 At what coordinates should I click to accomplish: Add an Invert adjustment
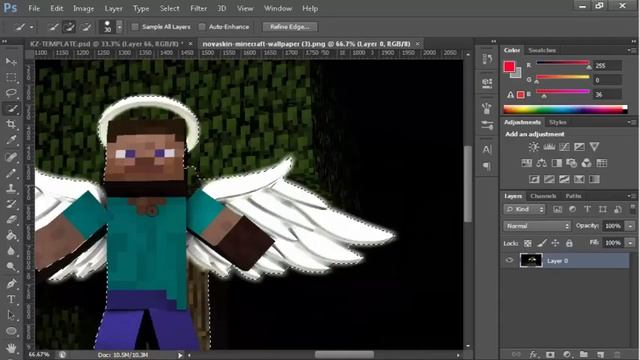pyautogui.click(x=534, y=179)
